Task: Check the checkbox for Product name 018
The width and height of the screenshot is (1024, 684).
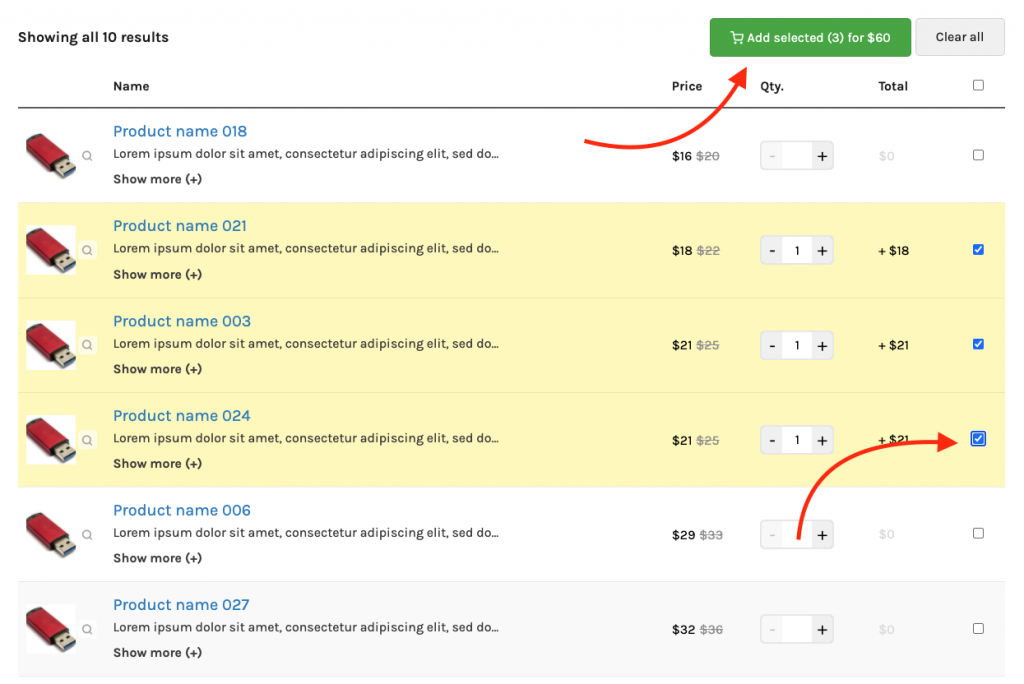Action: tap(978, 154)
